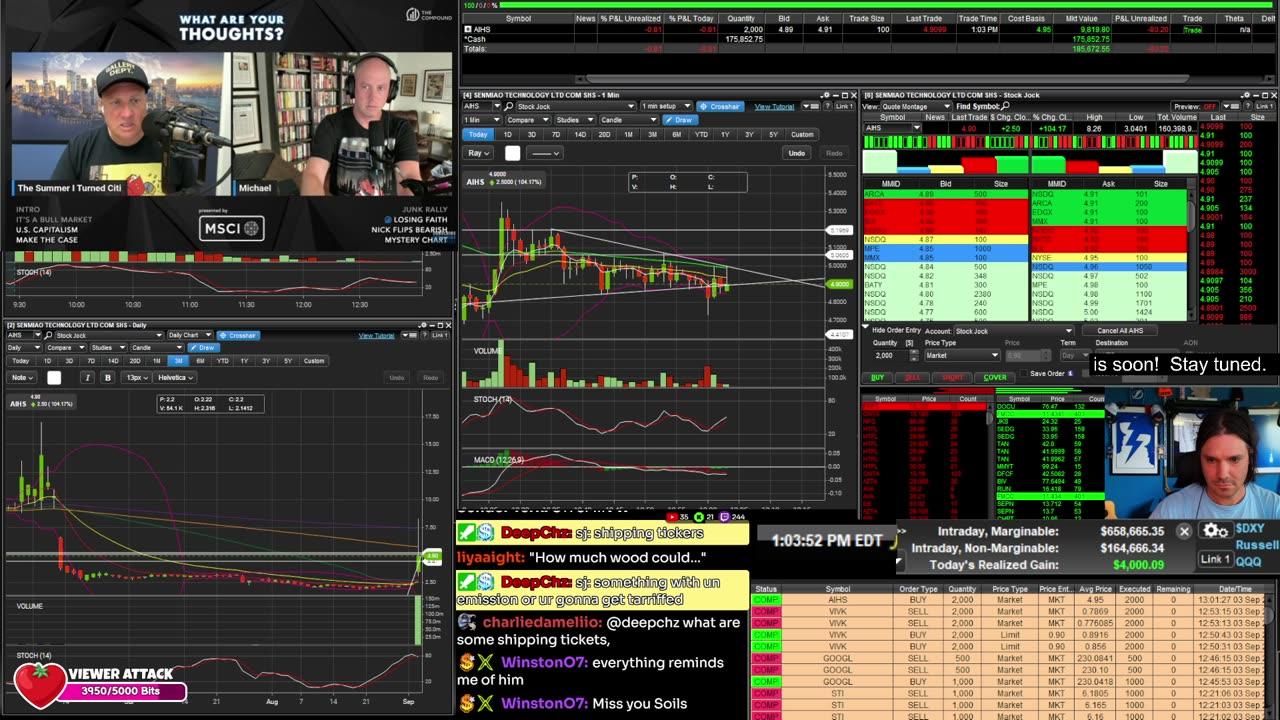The image size is (1280, 720).
Task: Select the Today range tab in 1 Min chart
Action: pos(479,134)
